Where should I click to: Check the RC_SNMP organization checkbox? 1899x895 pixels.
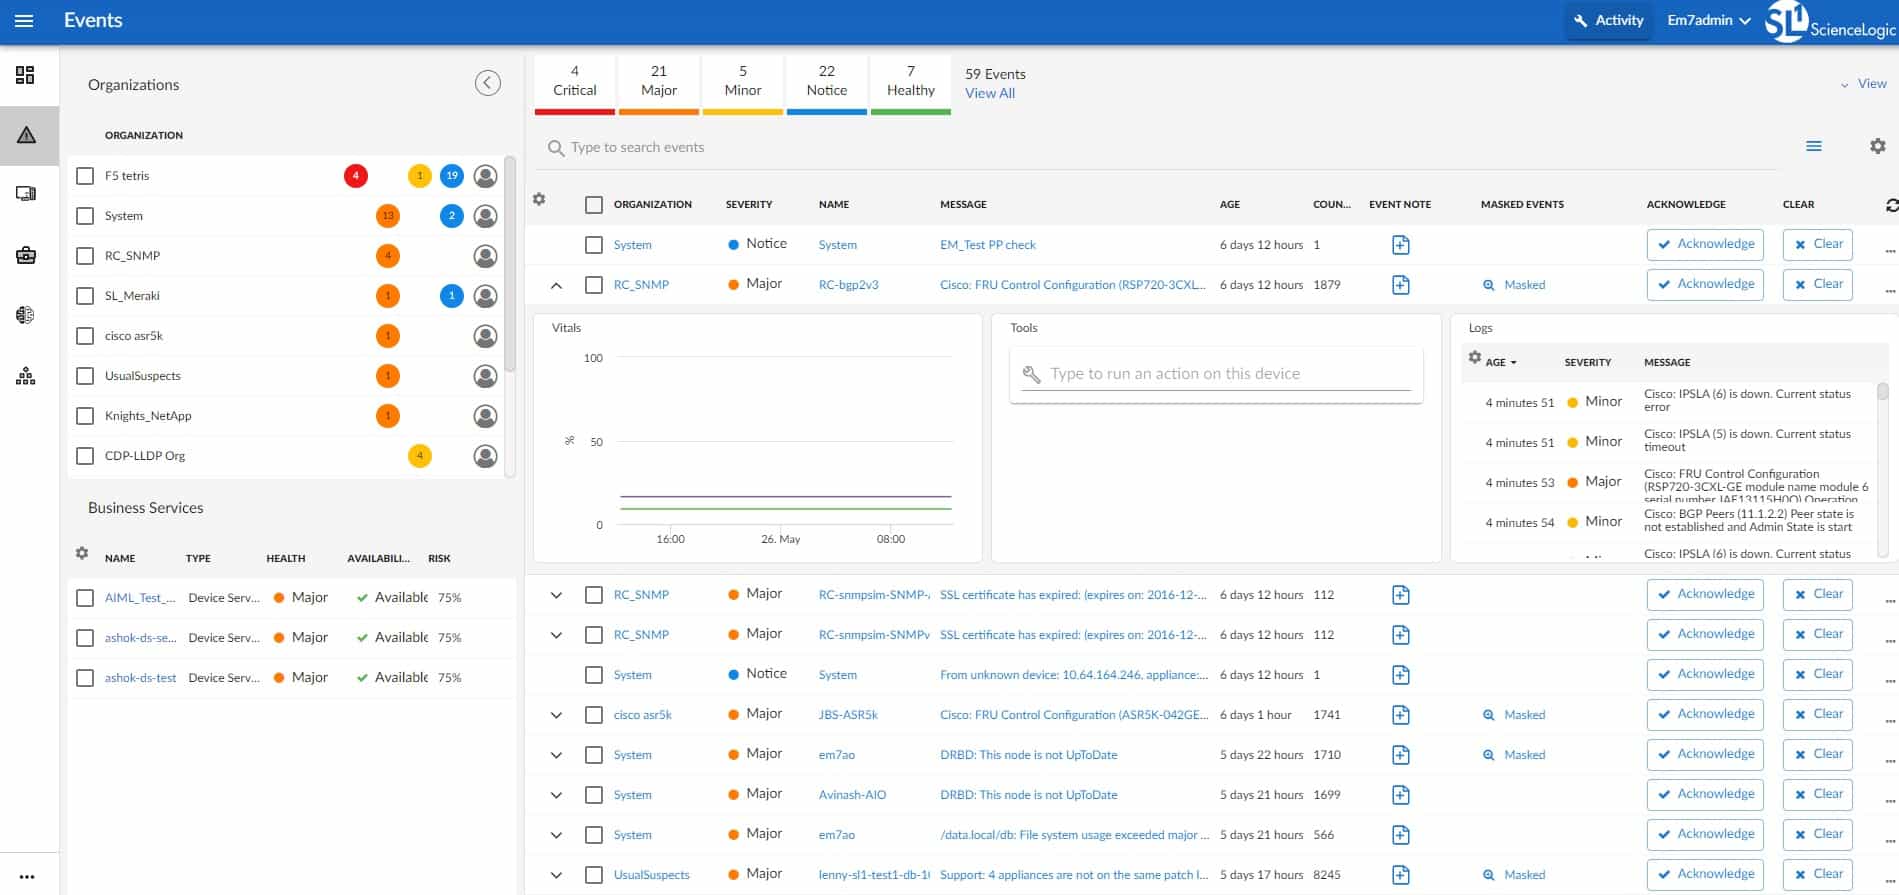tap(85, 256)
